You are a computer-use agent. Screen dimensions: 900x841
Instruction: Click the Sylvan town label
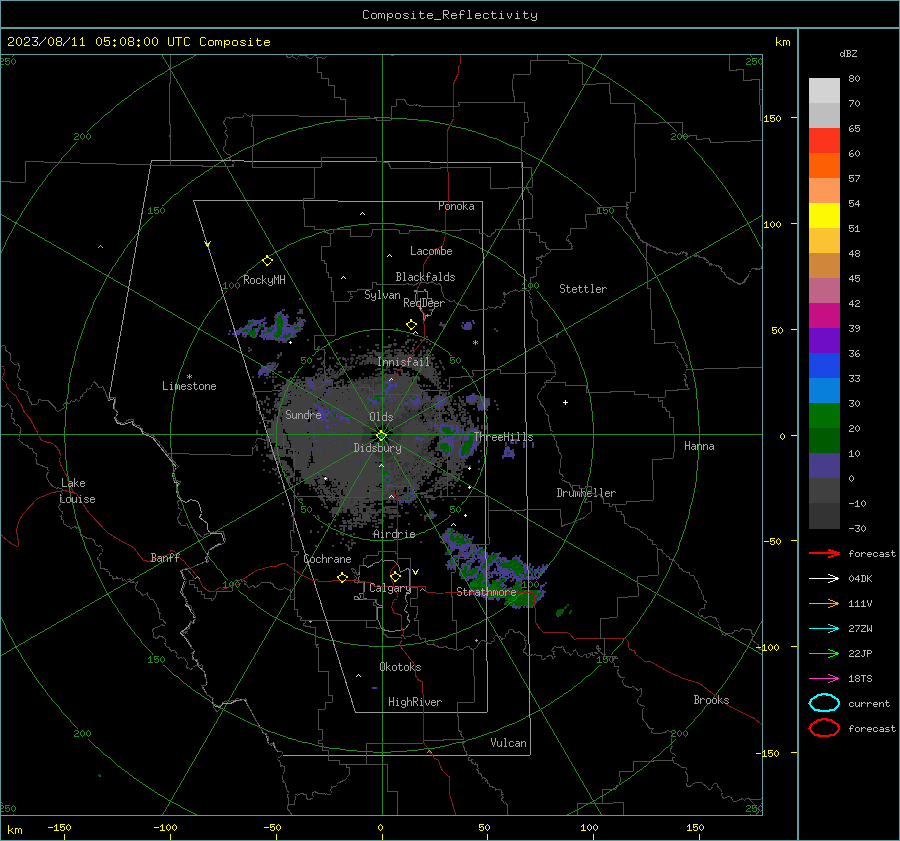382,295
